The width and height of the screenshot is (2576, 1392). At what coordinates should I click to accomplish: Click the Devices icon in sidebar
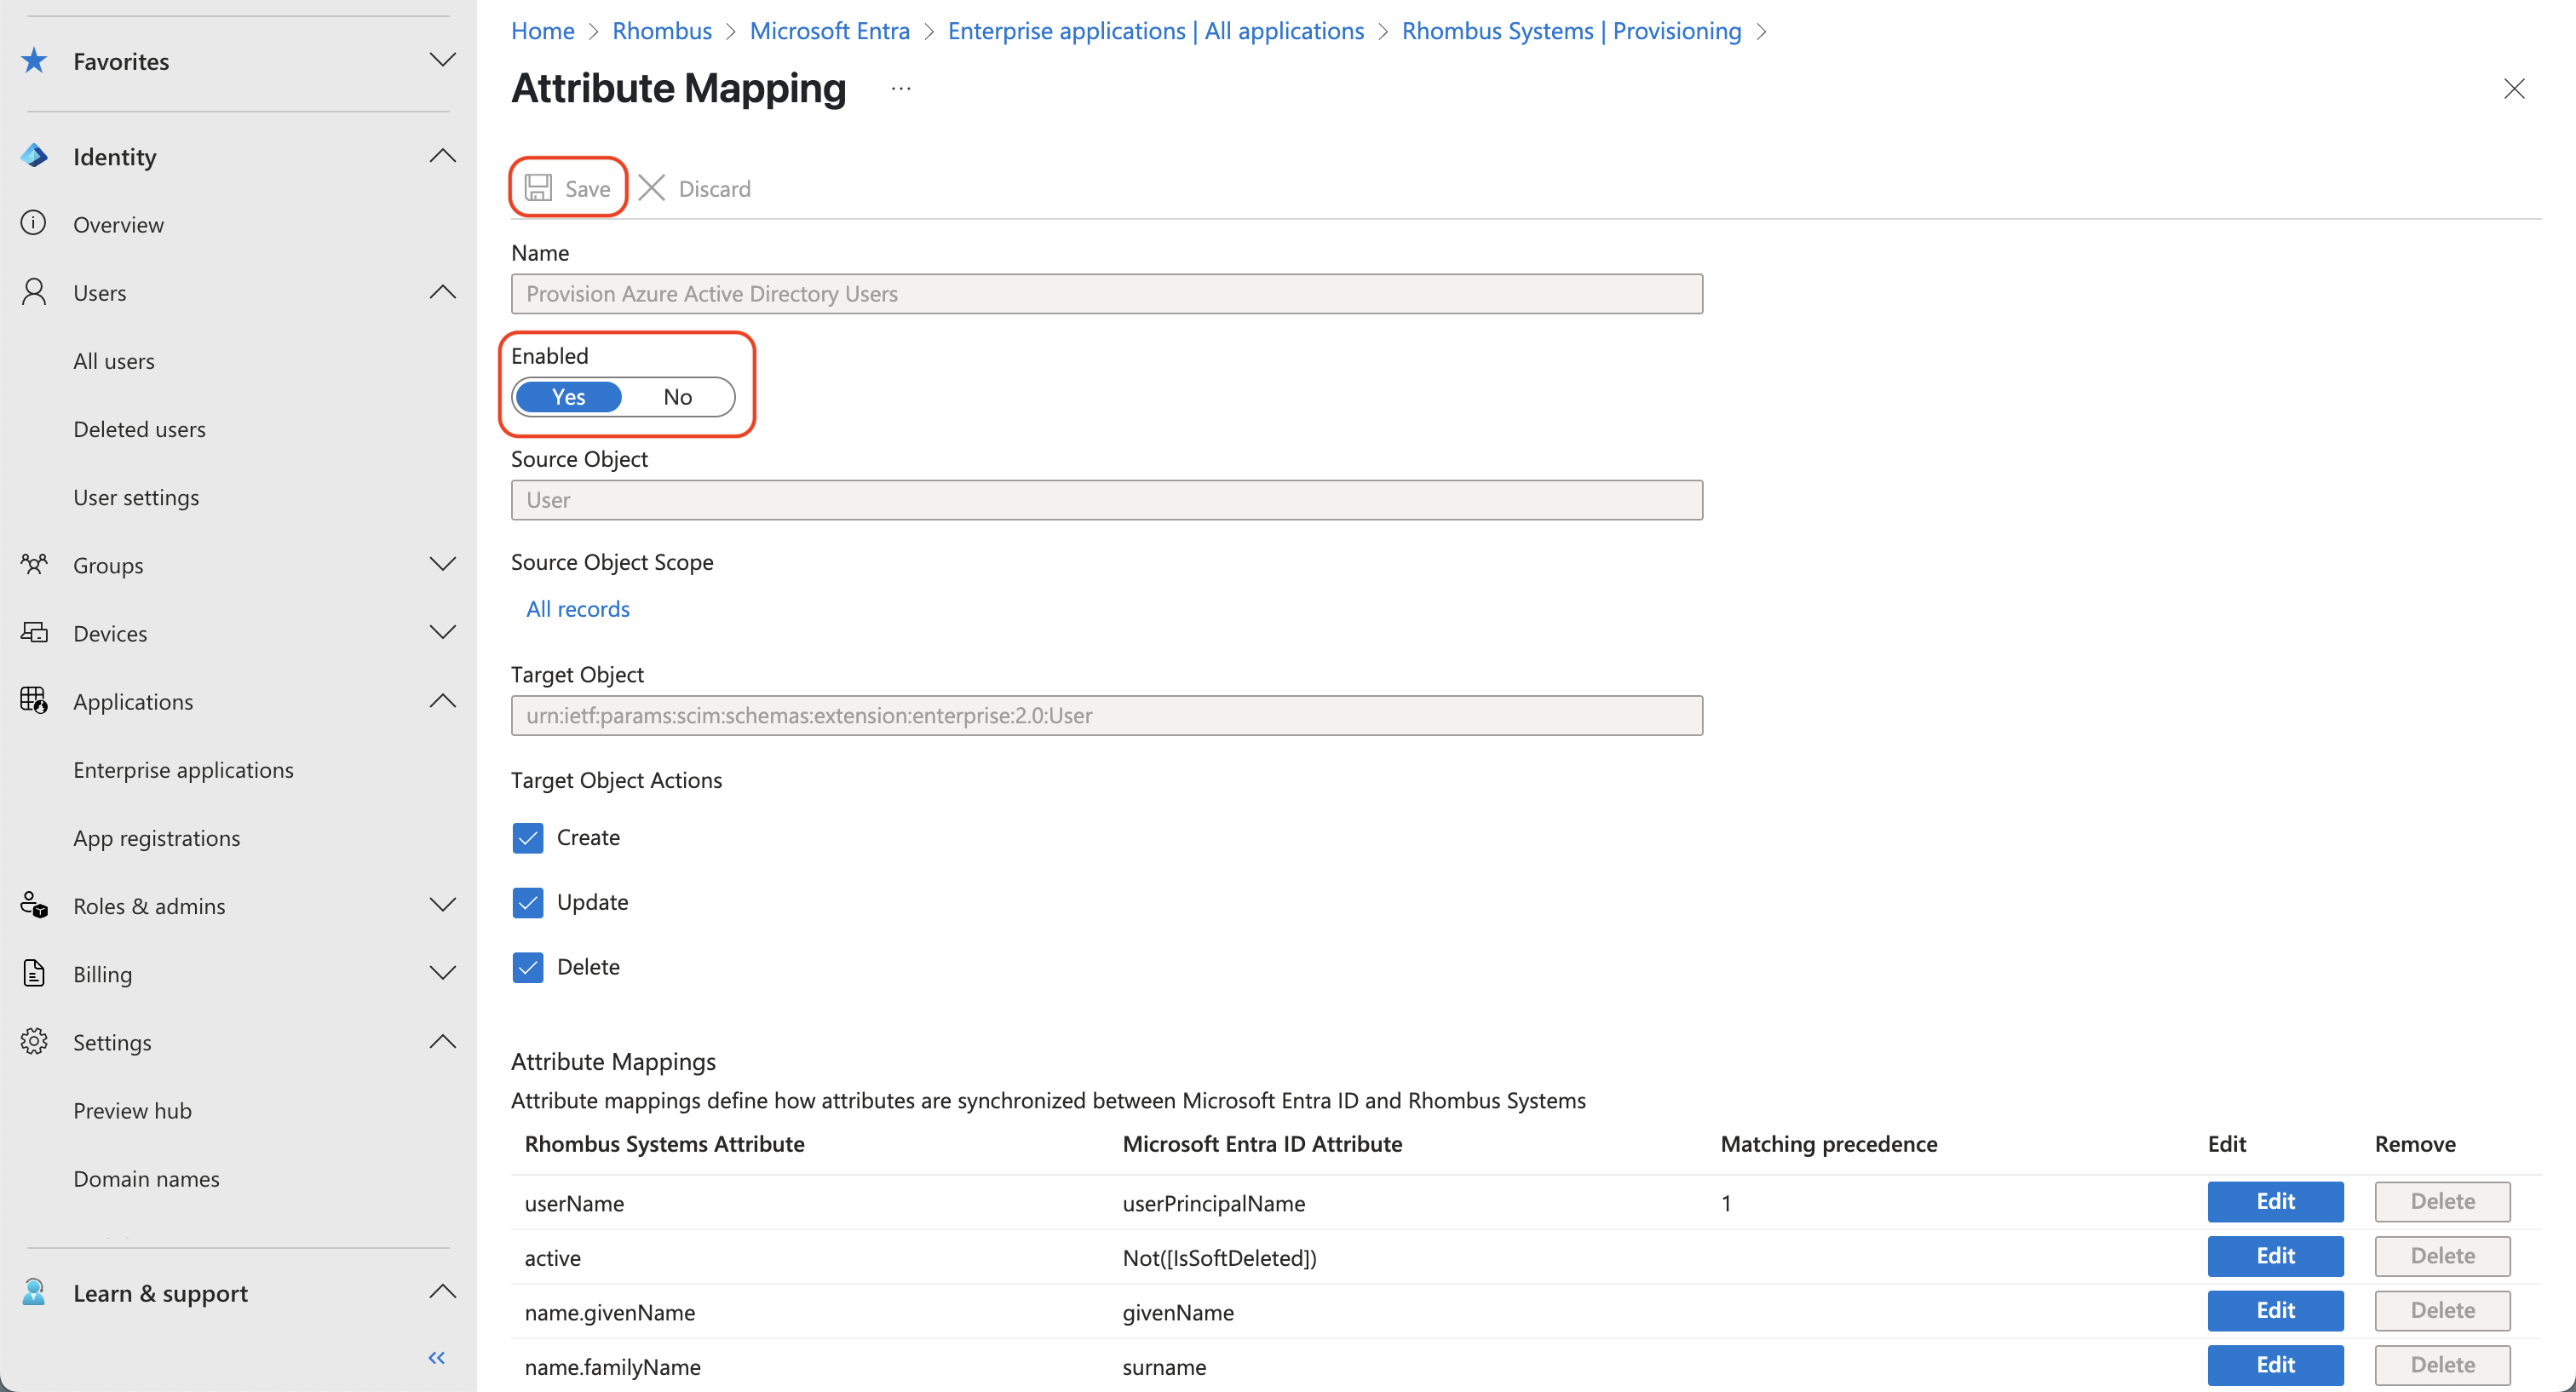click(34, 632)
